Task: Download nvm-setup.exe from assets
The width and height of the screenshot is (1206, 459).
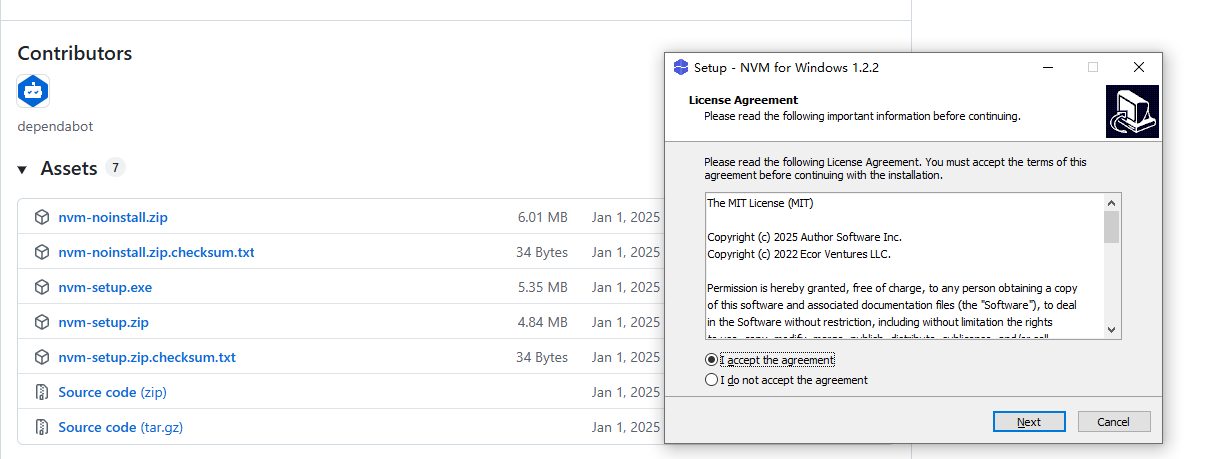Action: tap(105, 287)
